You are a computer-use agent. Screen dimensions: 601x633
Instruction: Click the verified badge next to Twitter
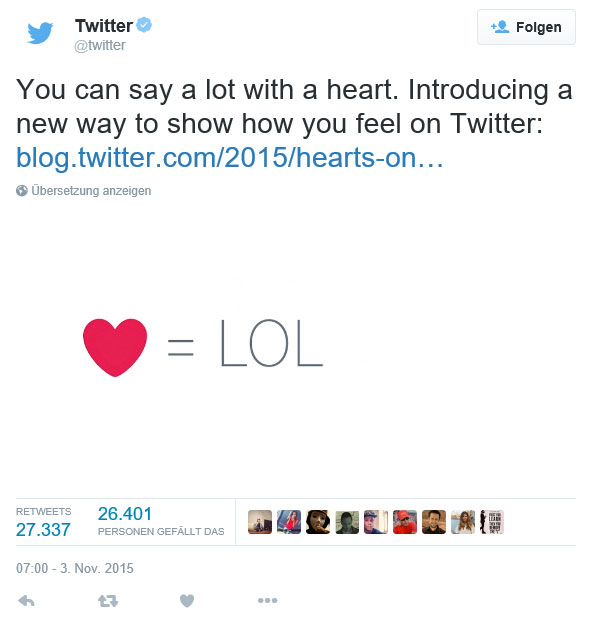coord(144,25)
